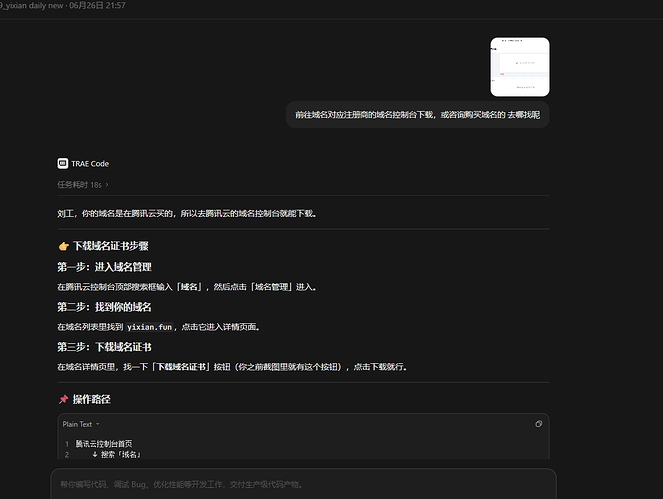Click the yixian.fun inline code text

tap(149, 327)
